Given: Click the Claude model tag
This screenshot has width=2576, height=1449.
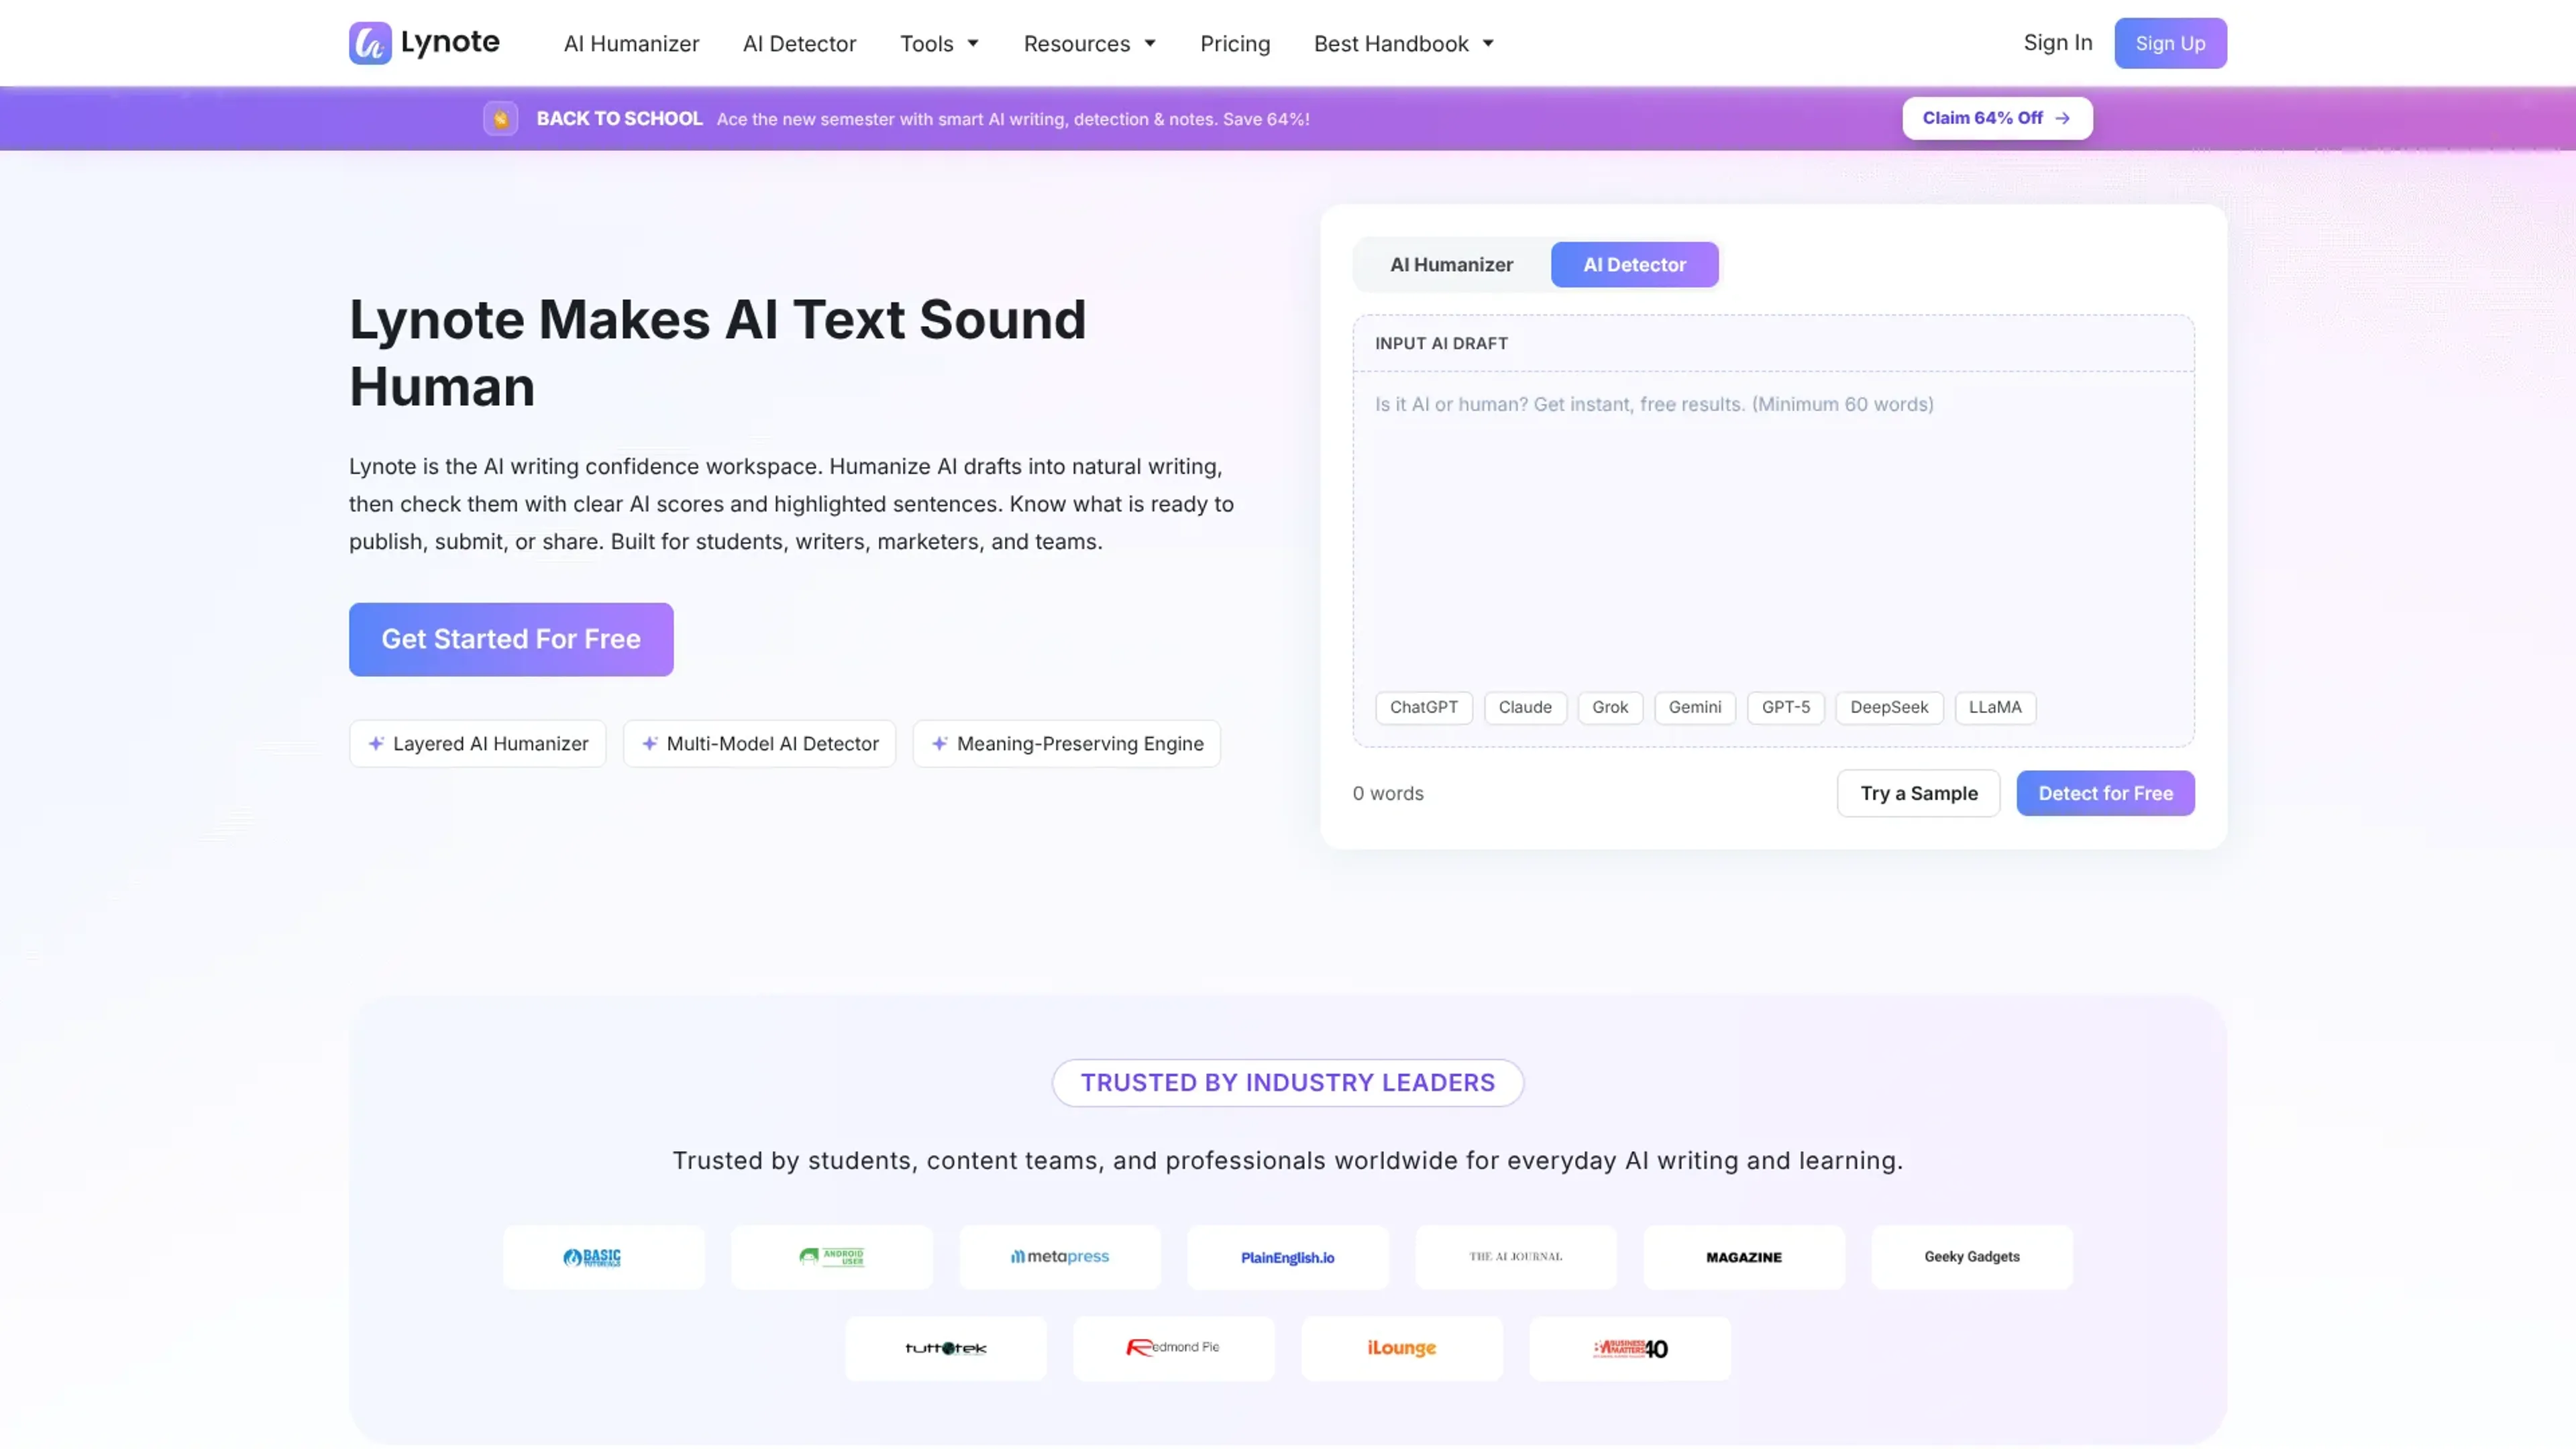Looking at the screenshot, I should pos(1525,707).
